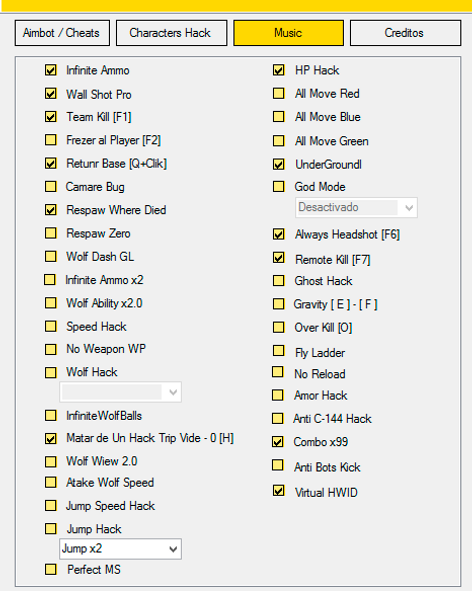
Task: Check No Weapon WP
Action: coord(51,349)
